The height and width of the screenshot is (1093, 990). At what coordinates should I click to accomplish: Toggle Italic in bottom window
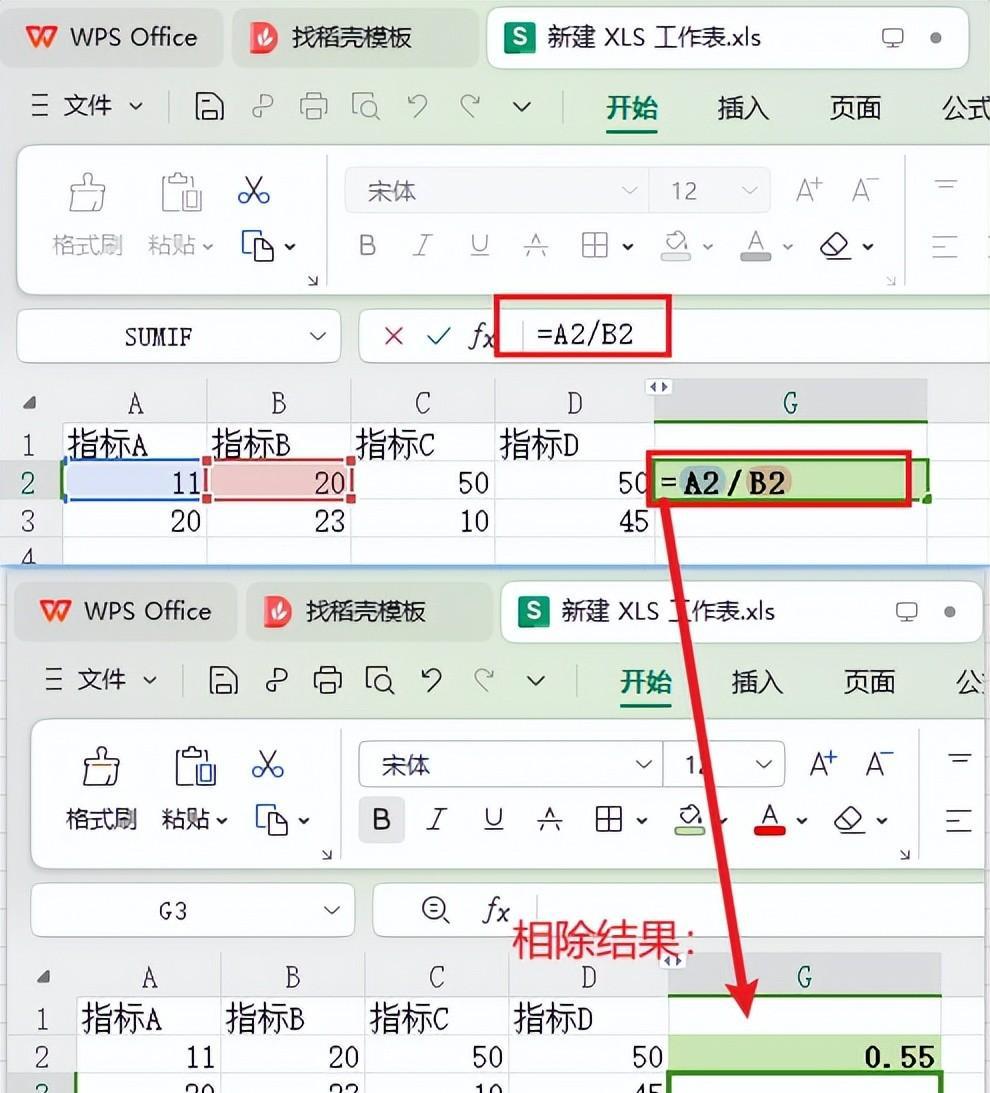pyautogui.click(x=436, y=820)
